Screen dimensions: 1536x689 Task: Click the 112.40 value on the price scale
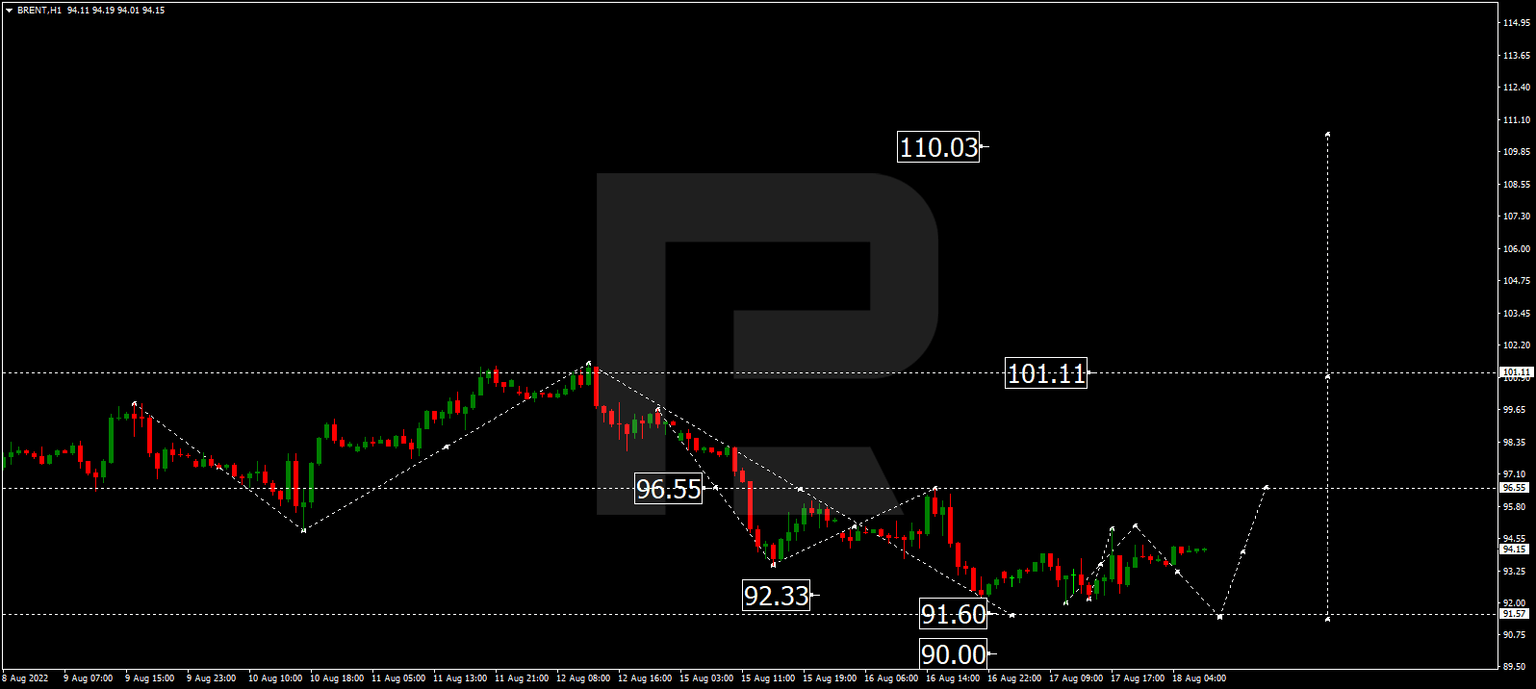point(1517,88)
